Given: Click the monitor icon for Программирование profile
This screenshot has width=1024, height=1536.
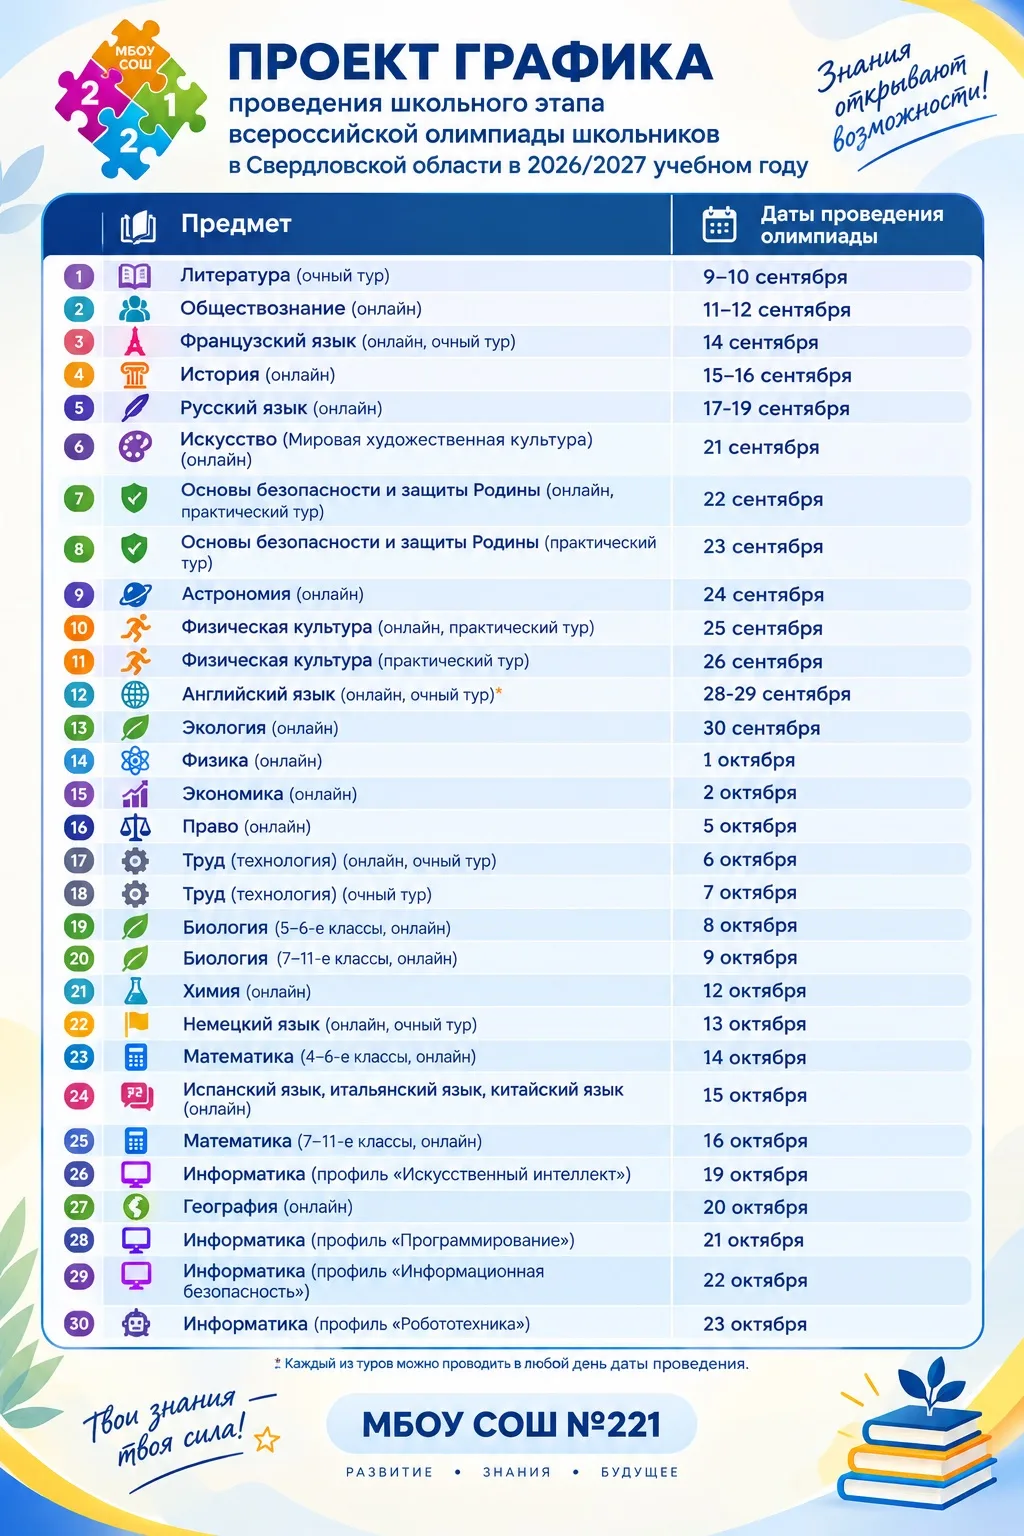Looking at the screenshot, I should 135,1240.
